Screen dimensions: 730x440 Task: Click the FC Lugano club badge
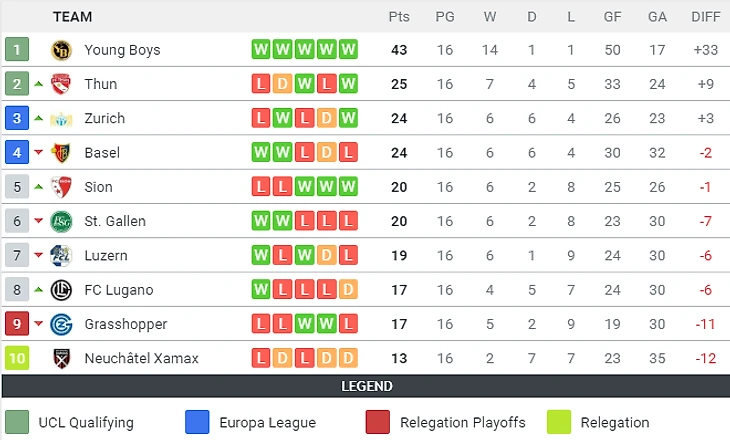[x=61, y=290]
